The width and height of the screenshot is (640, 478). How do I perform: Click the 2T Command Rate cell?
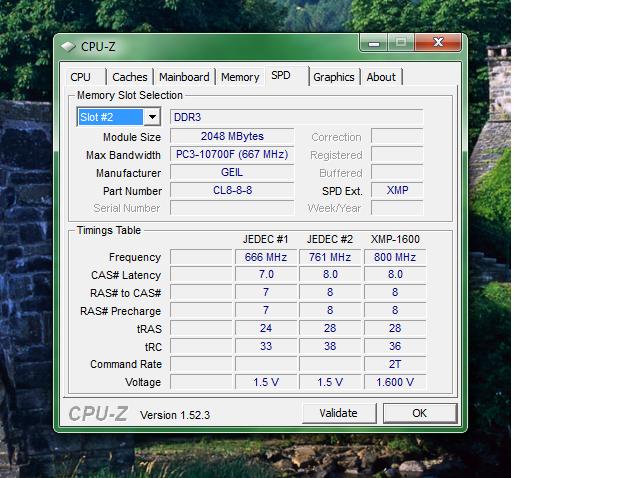(395, 364)
